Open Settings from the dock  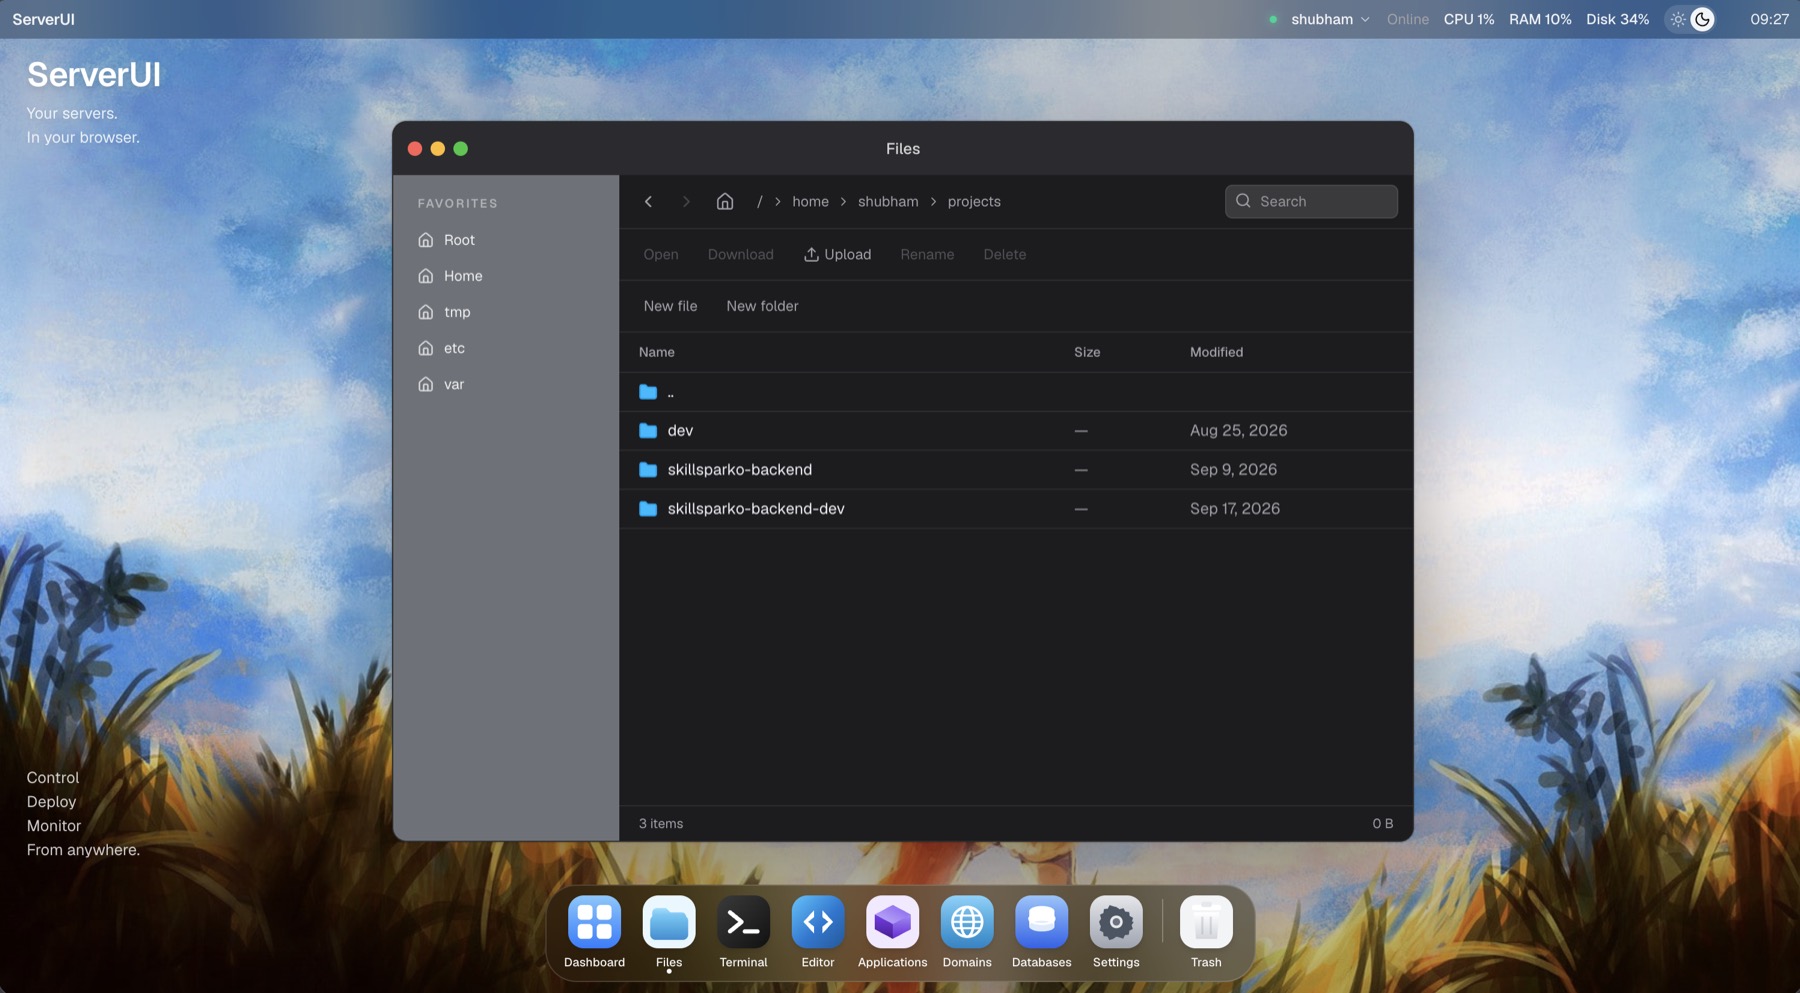point(1116,921)
